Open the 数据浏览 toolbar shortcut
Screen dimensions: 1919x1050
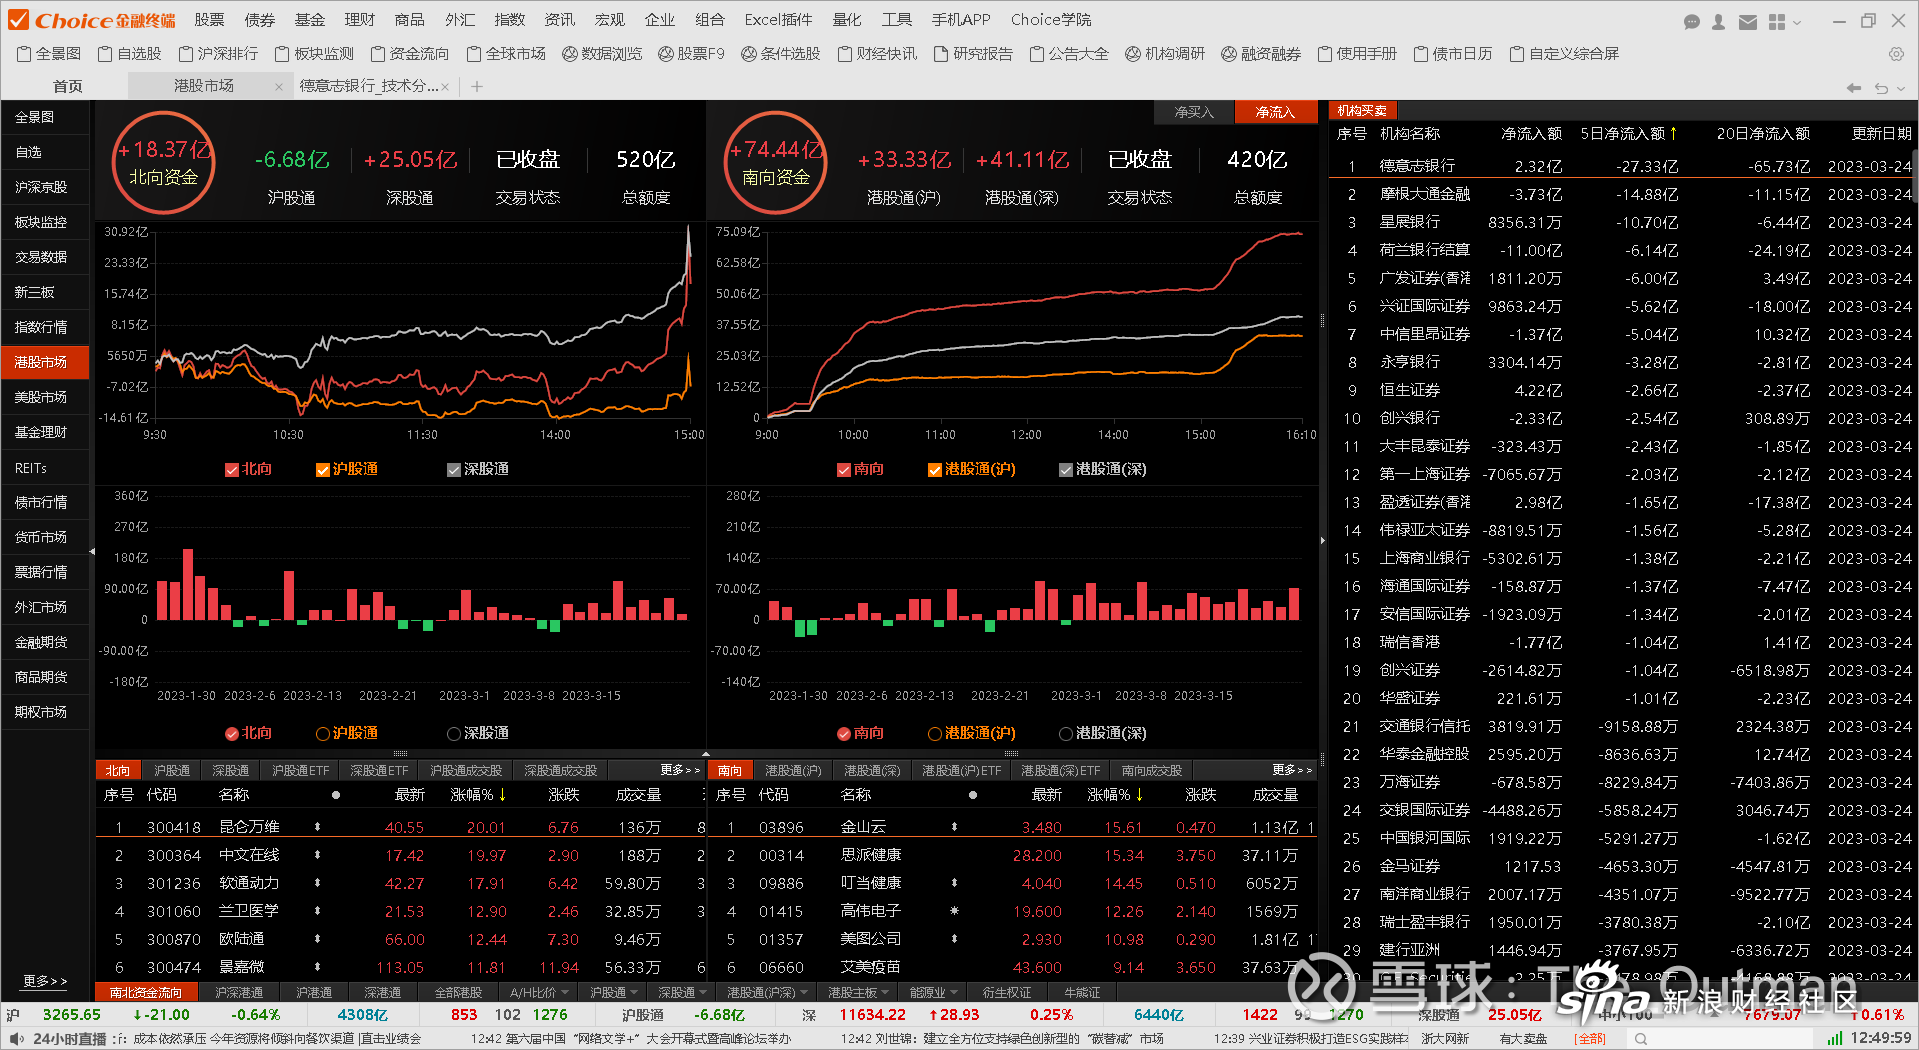click(x=602, y=54)
